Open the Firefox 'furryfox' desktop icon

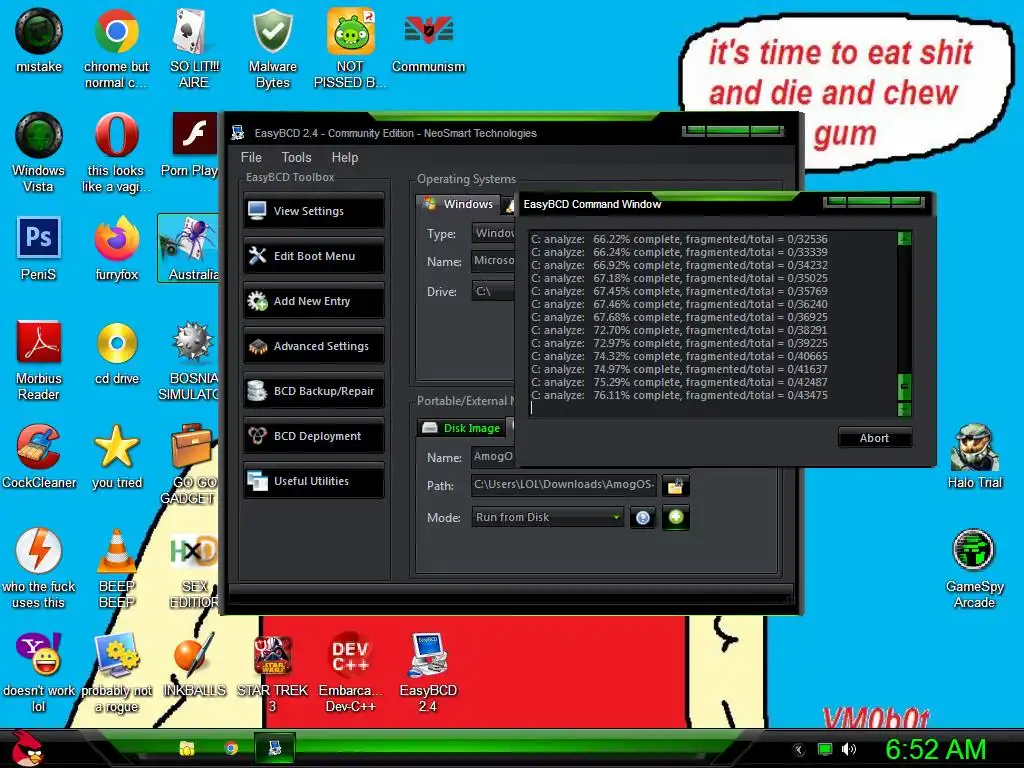[116, 248]
